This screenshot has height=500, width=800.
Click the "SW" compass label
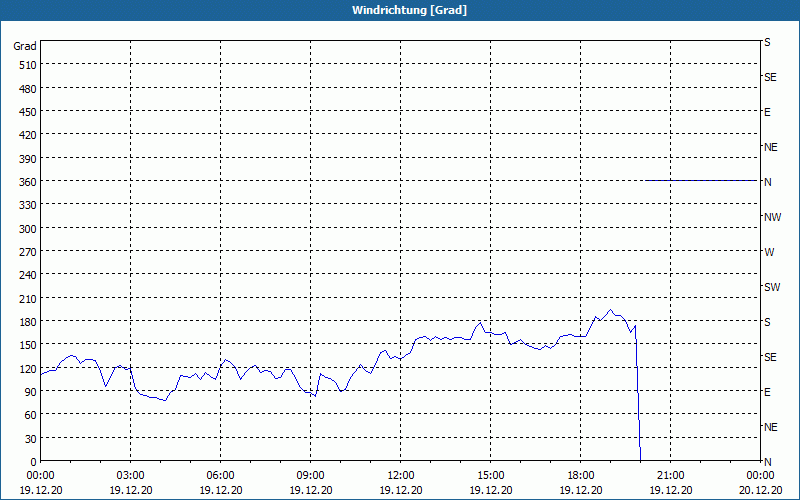(772, 287)
